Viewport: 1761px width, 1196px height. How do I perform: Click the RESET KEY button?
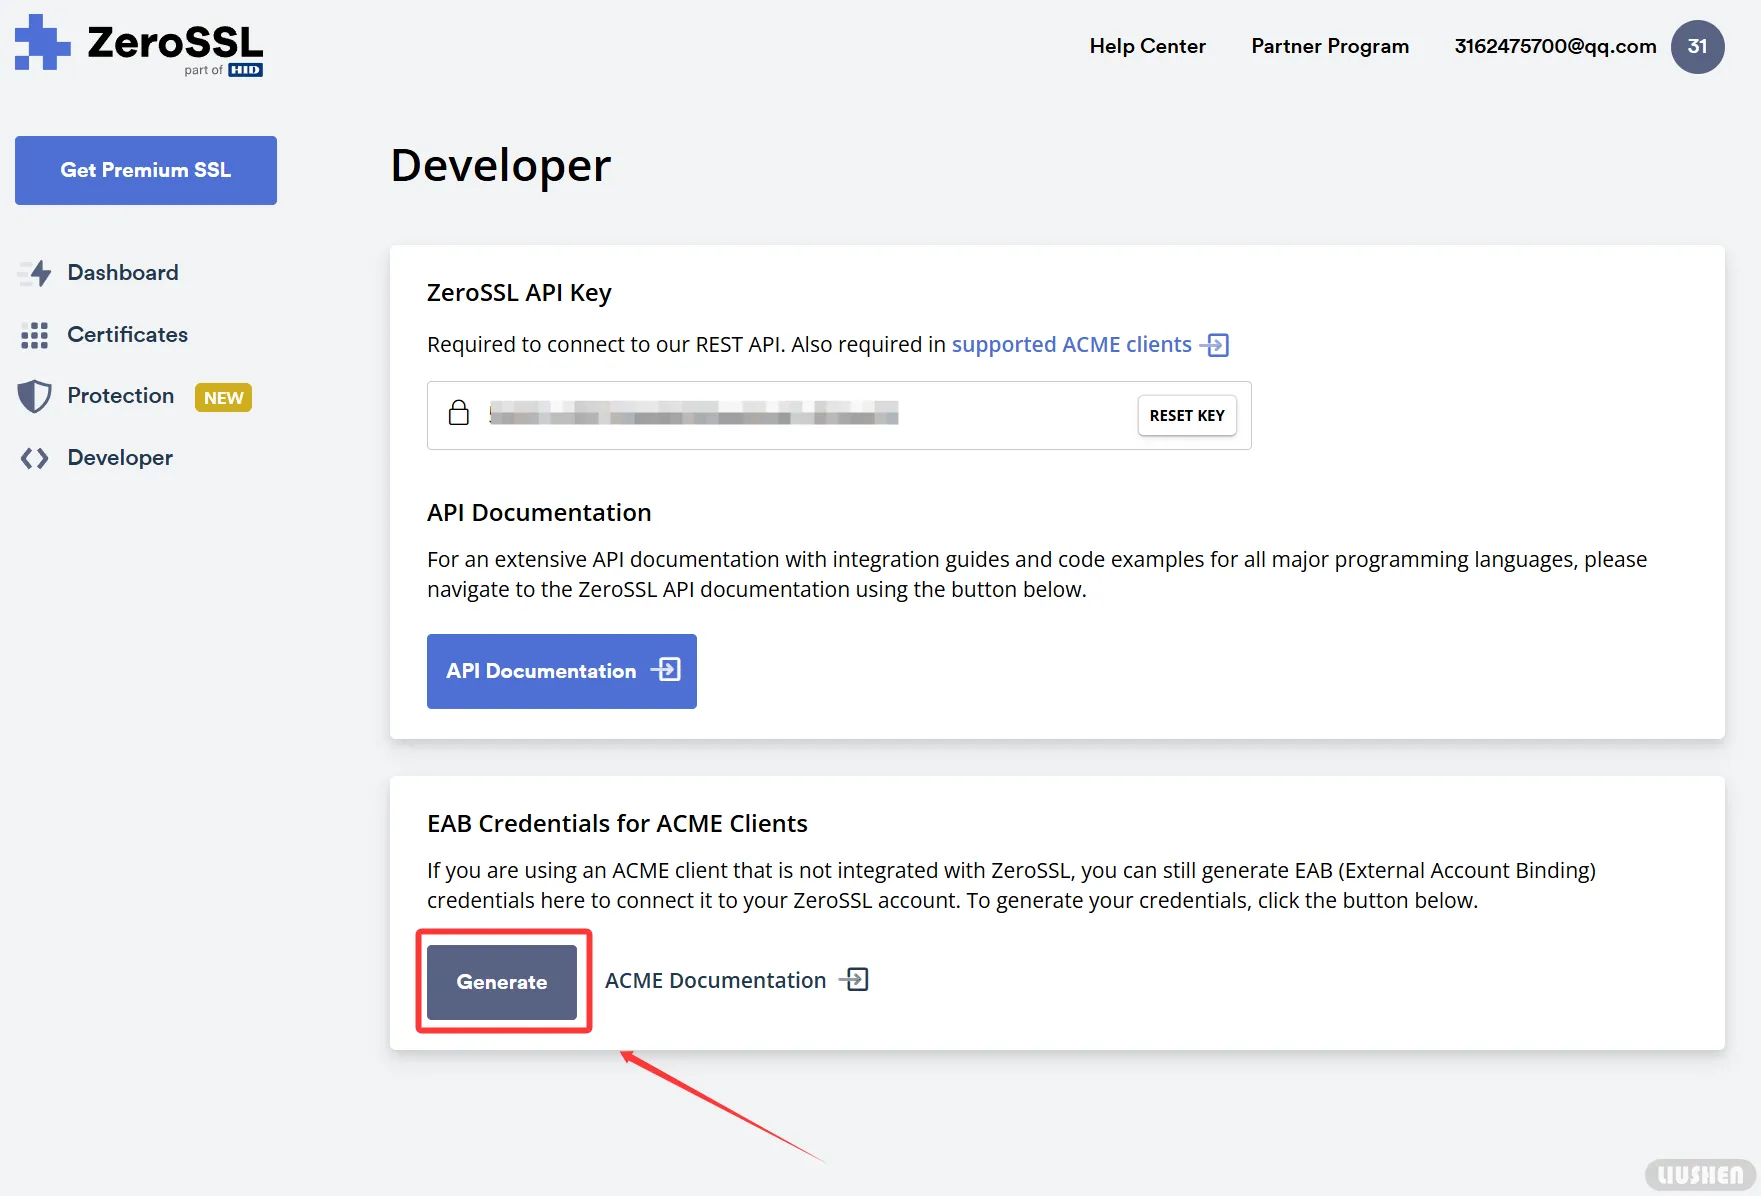click(1187, 416)
